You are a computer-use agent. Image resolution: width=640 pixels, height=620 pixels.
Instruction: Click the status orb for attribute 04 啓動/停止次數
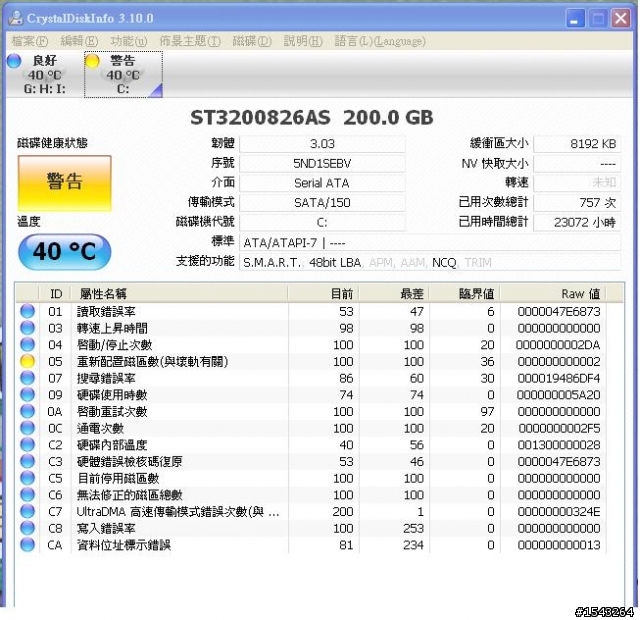coord(27,345)
